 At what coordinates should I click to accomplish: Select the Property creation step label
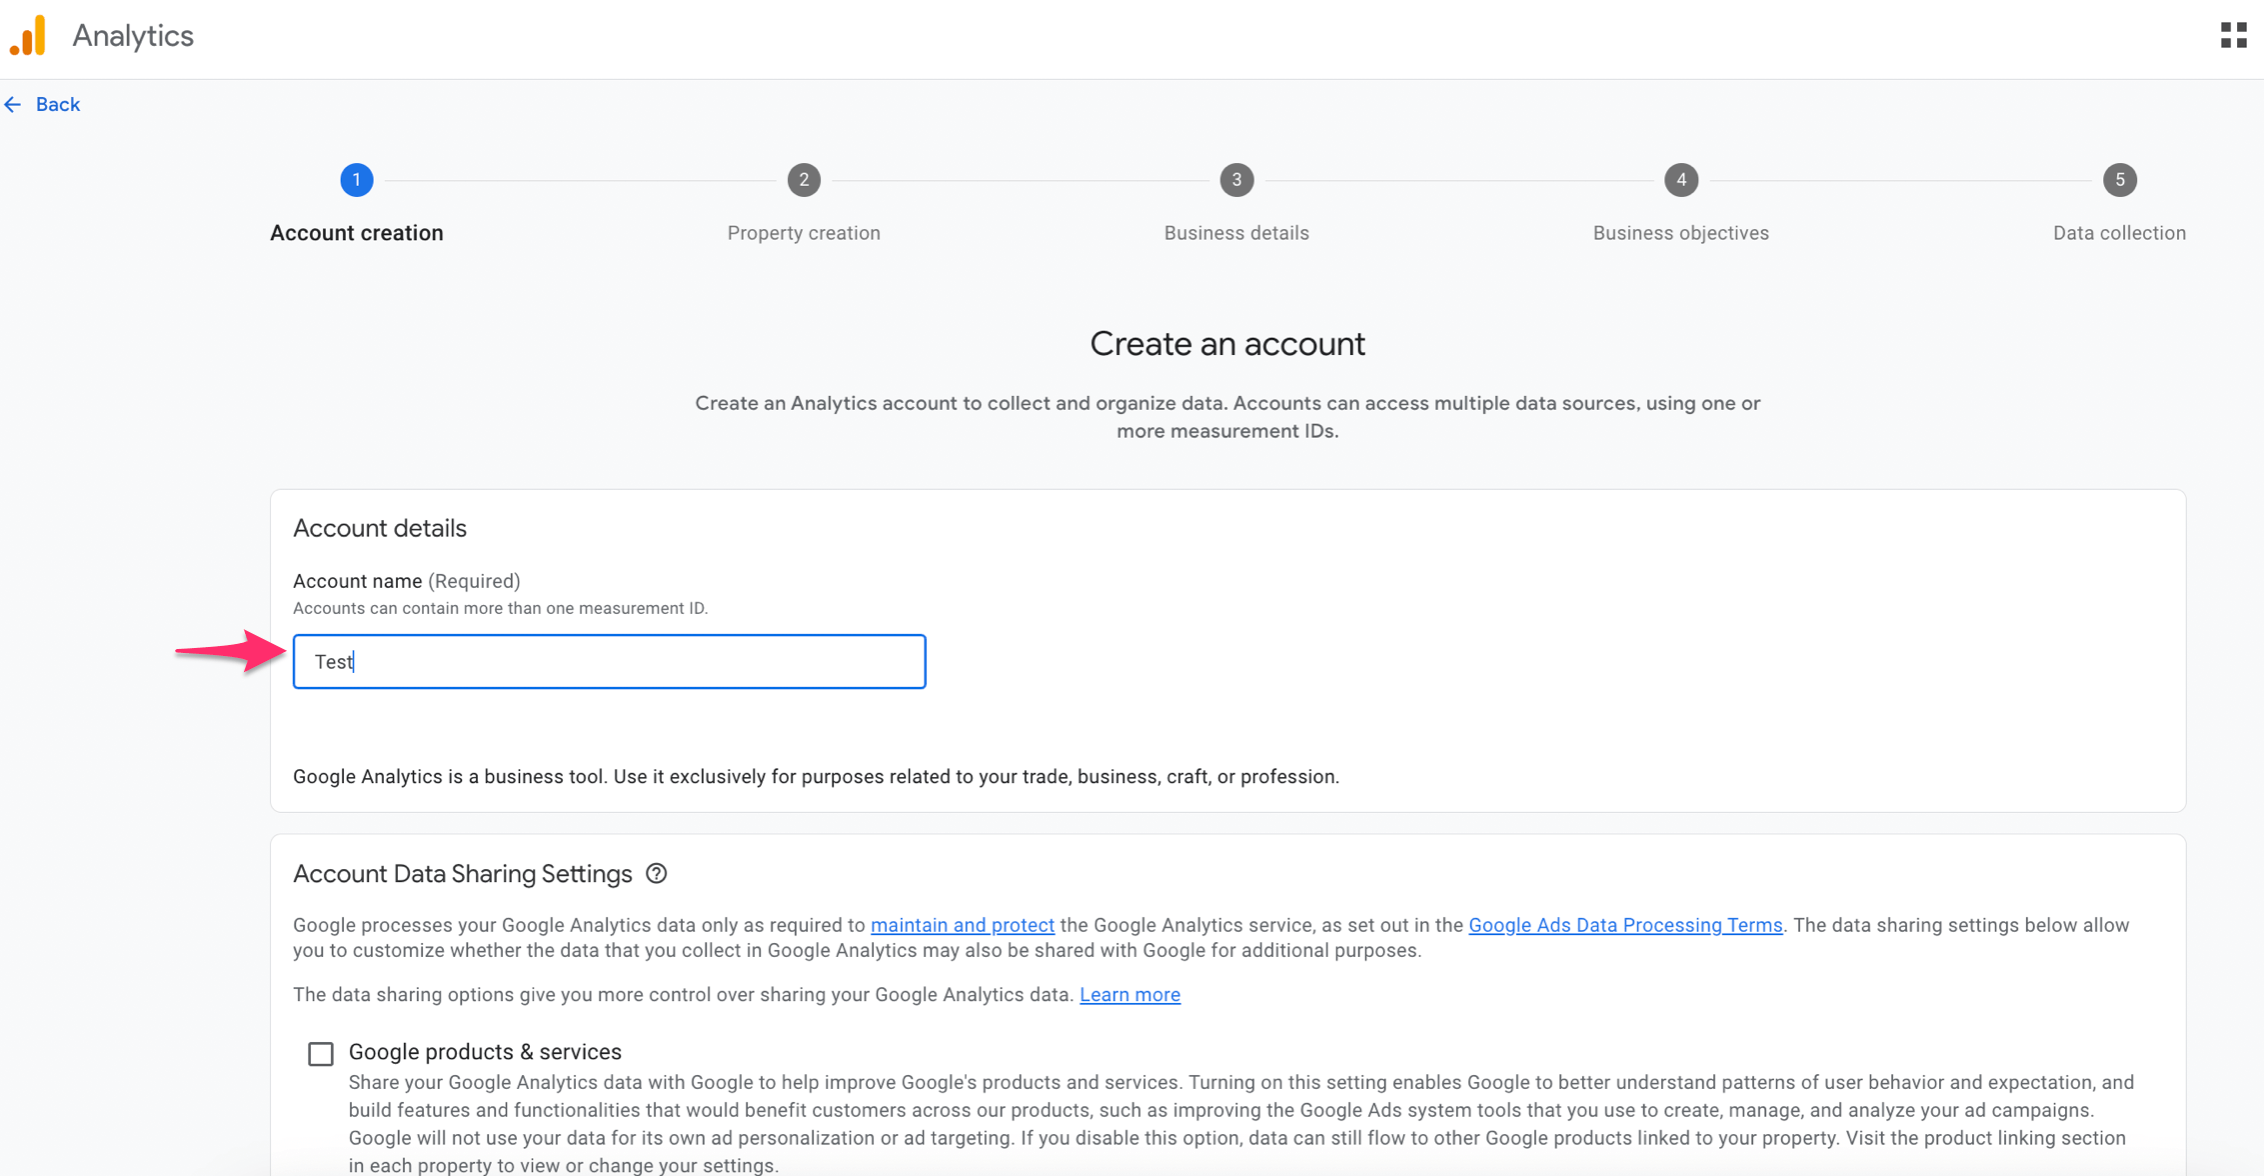[803, 233]
